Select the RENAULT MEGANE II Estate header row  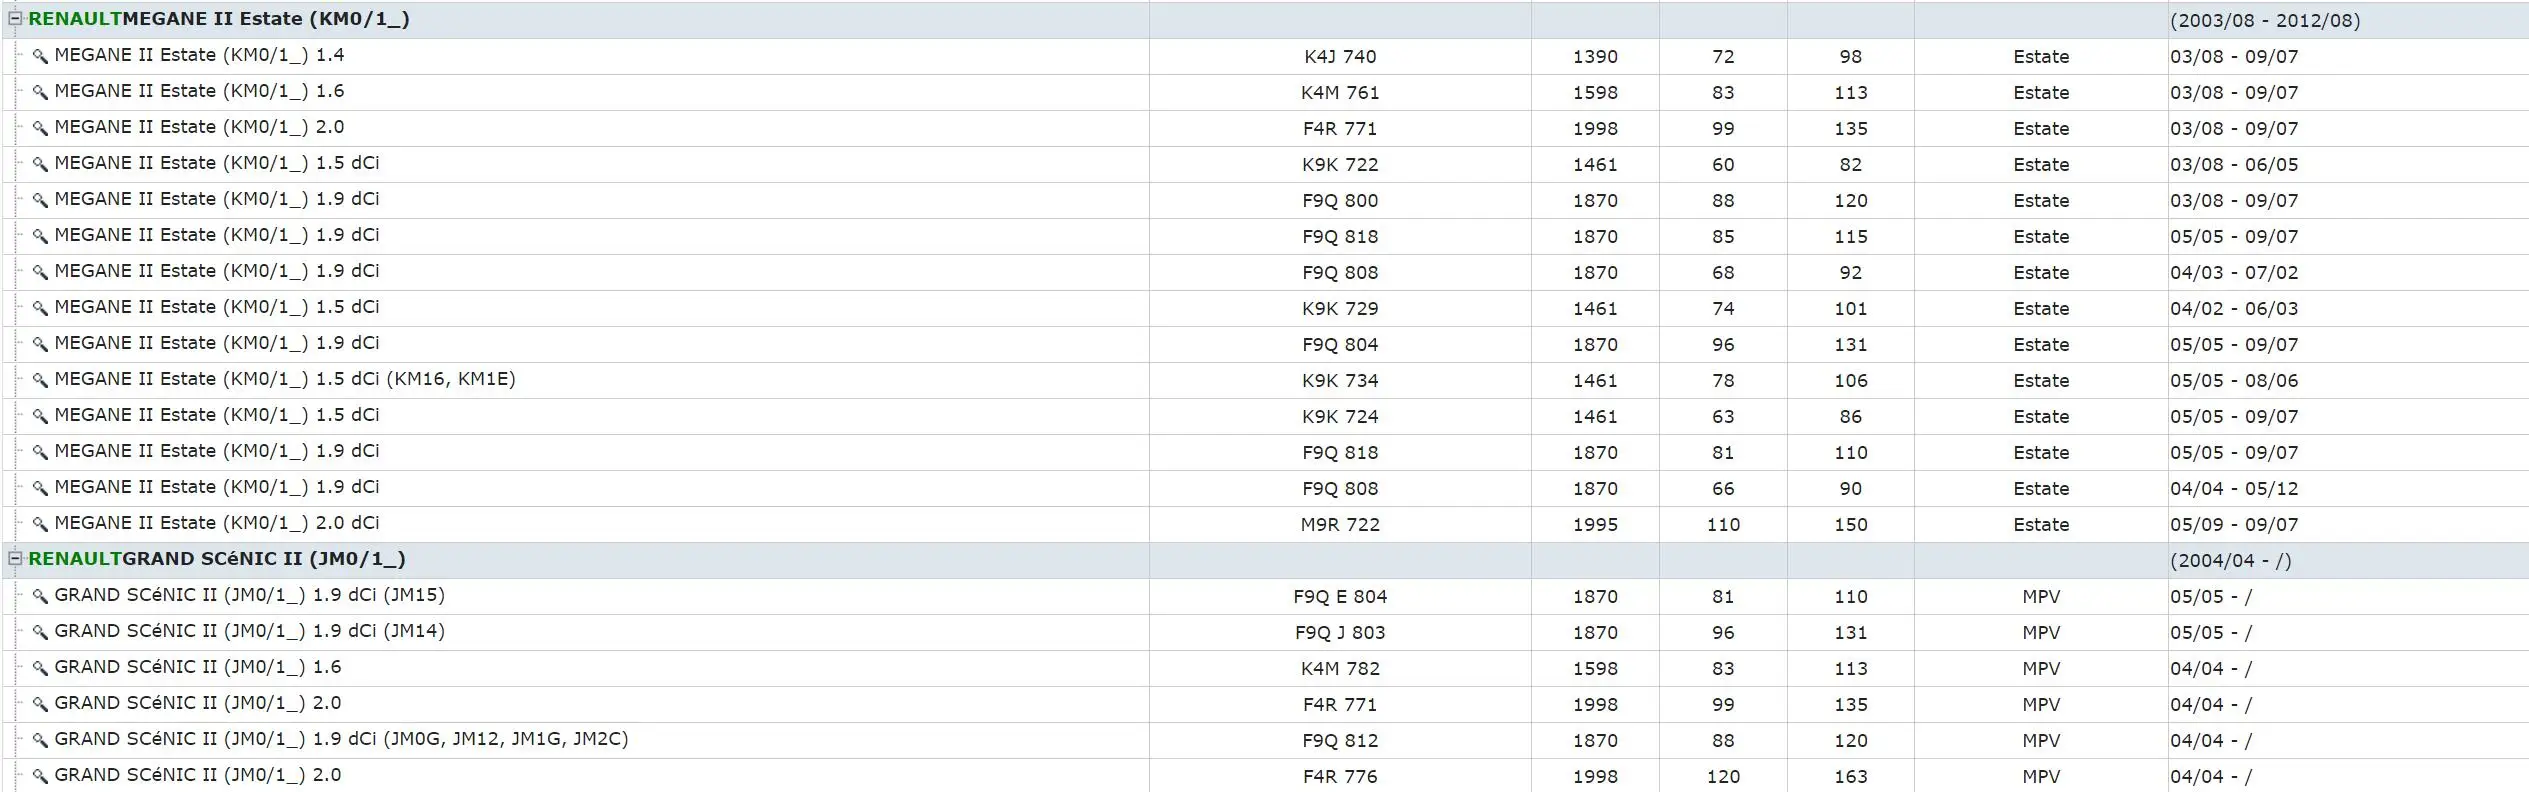click(x=1264, y=20)
